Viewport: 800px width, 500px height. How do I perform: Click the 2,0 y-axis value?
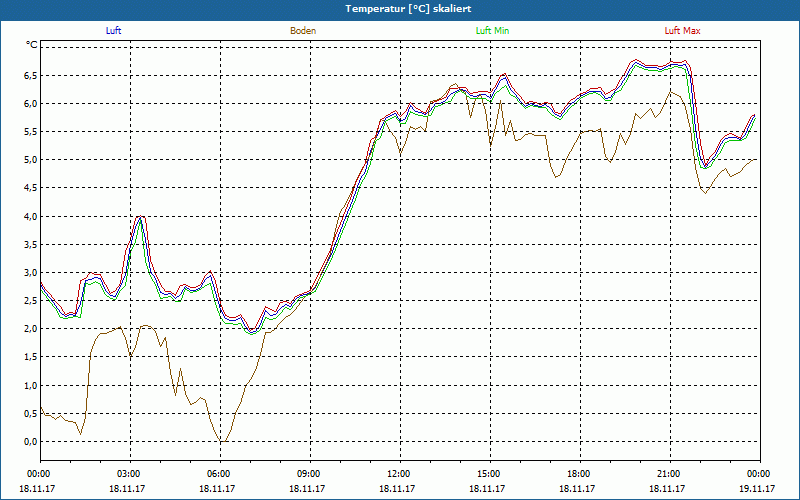tap(31, 329)
